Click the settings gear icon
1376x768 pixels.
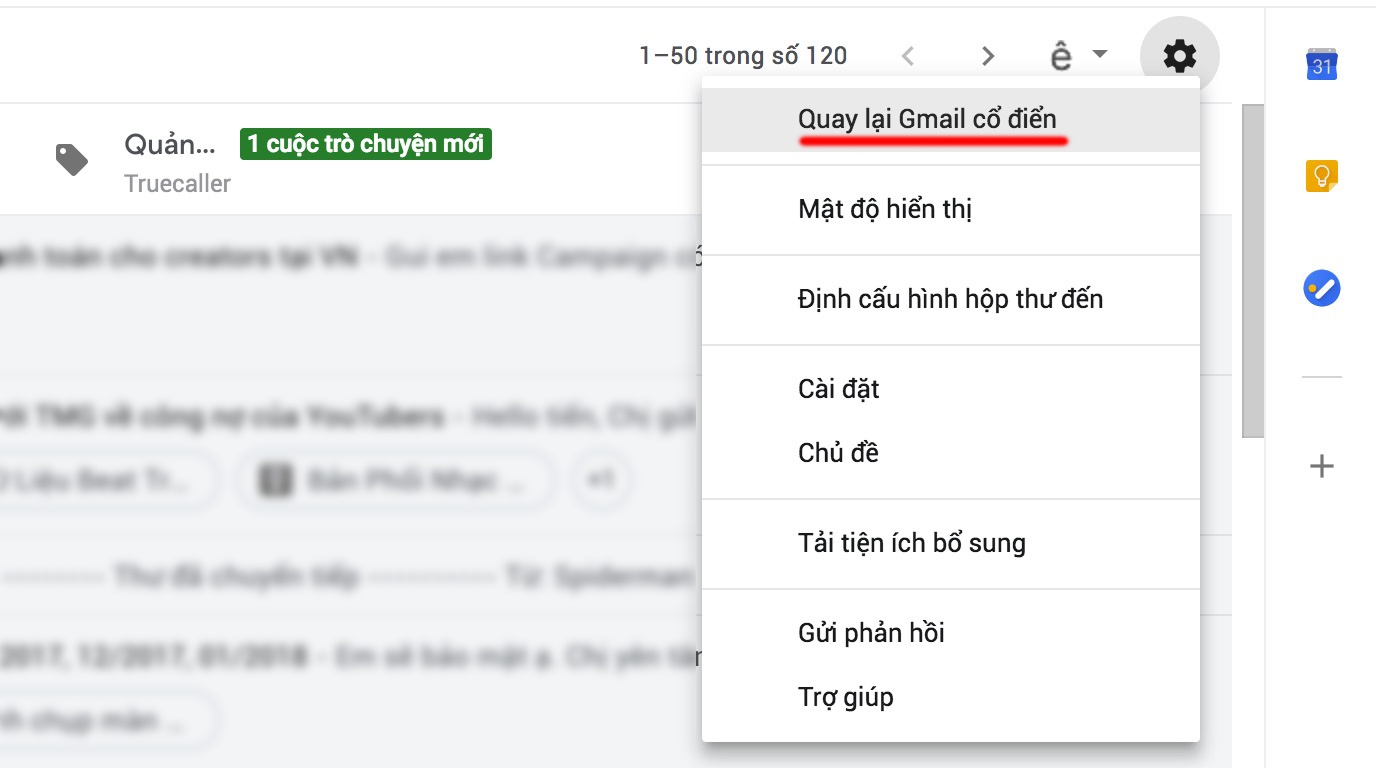[x=1178, y=57]
